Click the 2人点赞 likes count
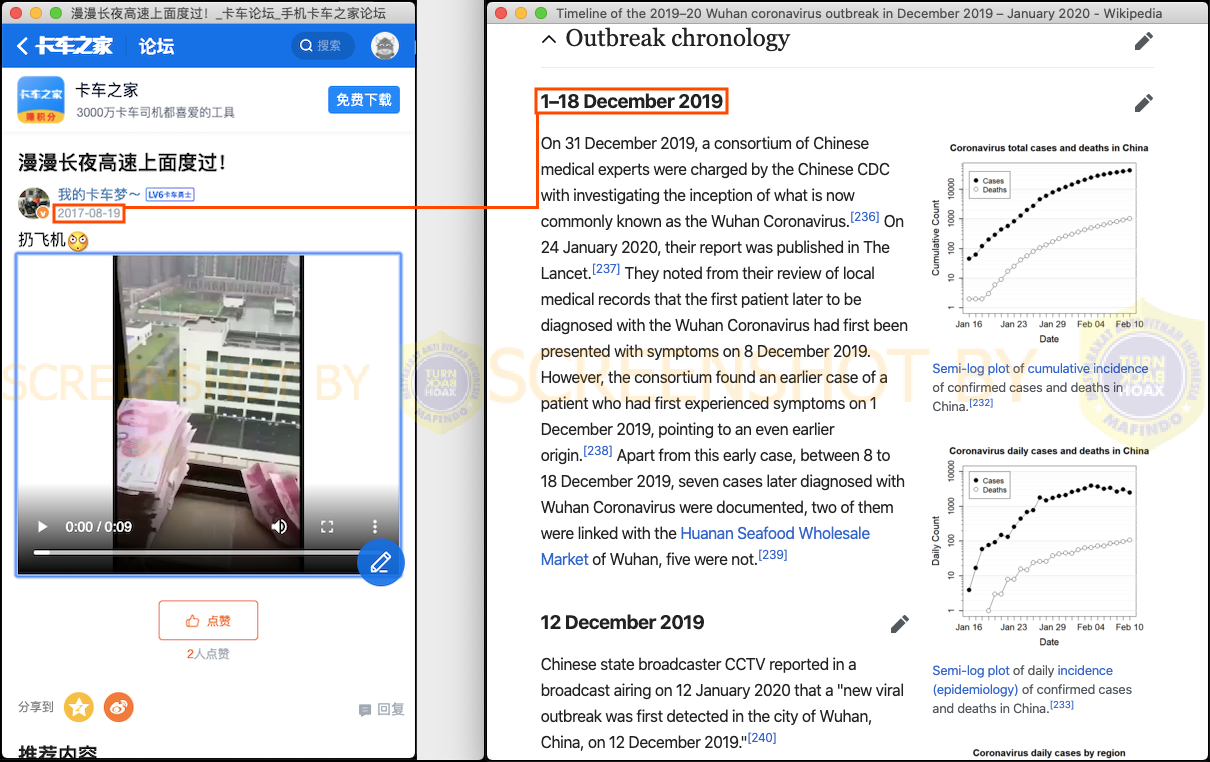Image resolution: width=1210 pixels, height=762 pixels. [208, 654]
